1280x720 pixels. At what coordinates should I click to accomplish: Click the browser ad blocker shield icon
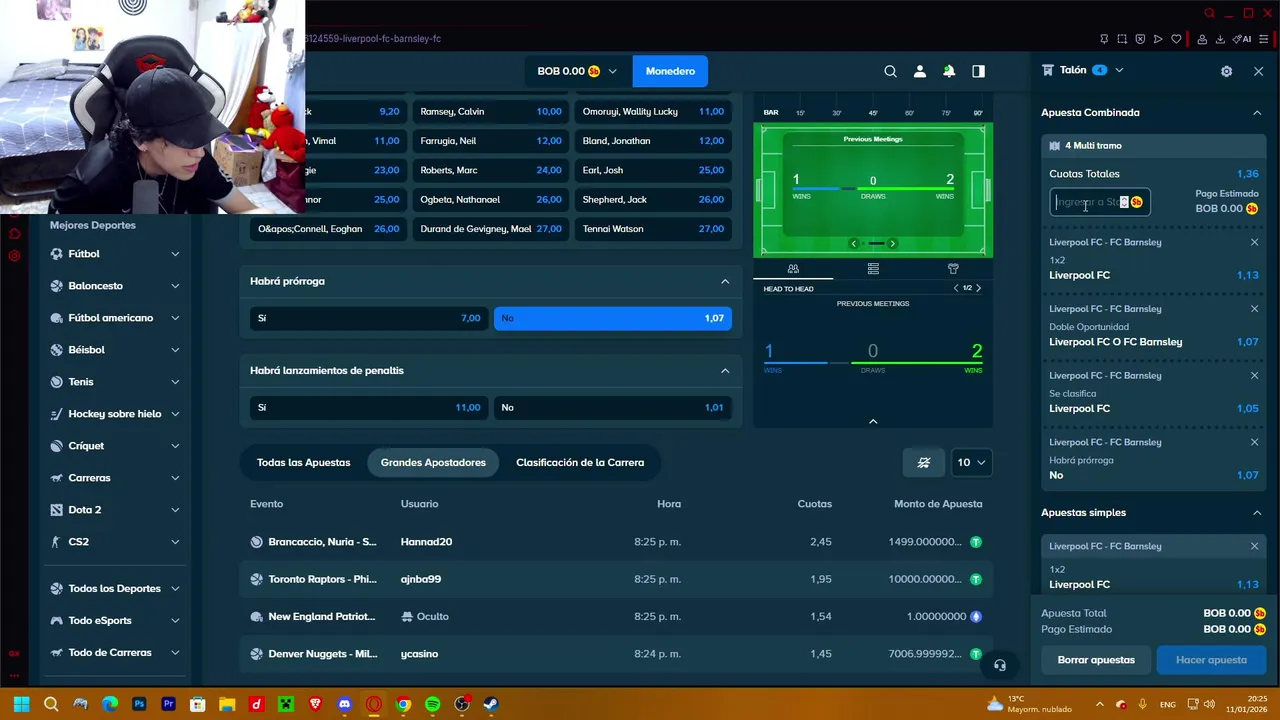[x=1140, y=39]
